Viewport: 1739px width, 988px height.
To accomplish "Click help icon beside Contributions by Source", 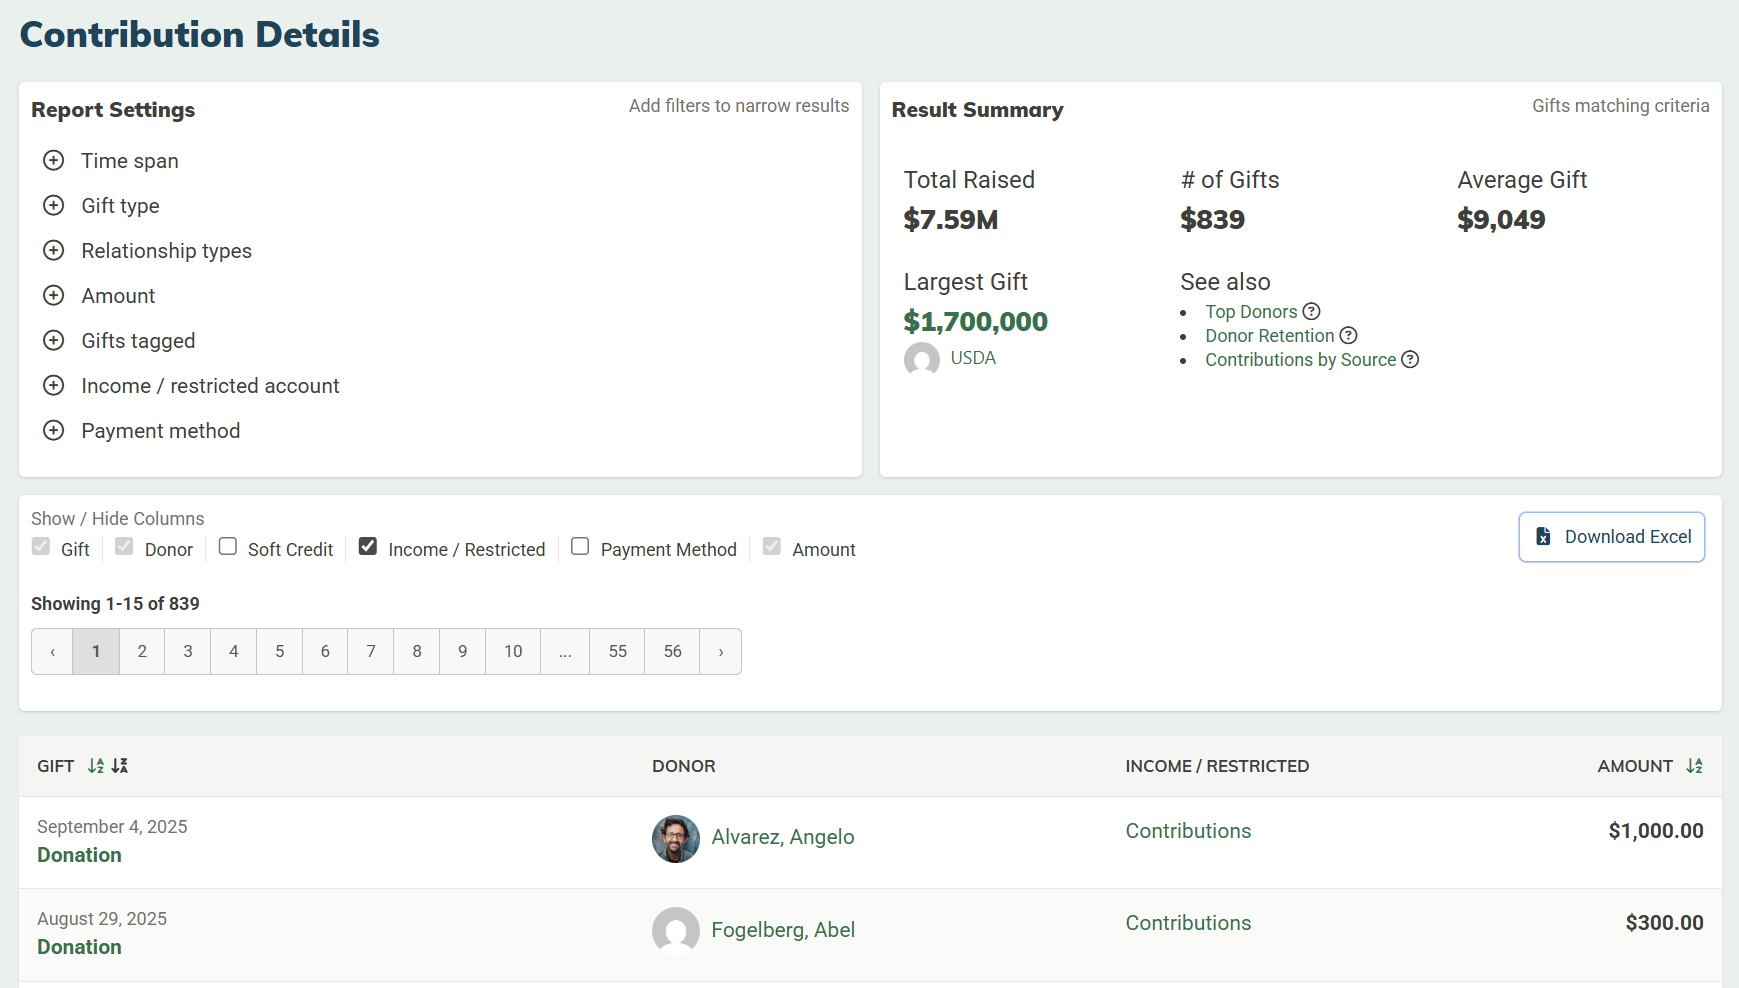I will [1410, 360].
